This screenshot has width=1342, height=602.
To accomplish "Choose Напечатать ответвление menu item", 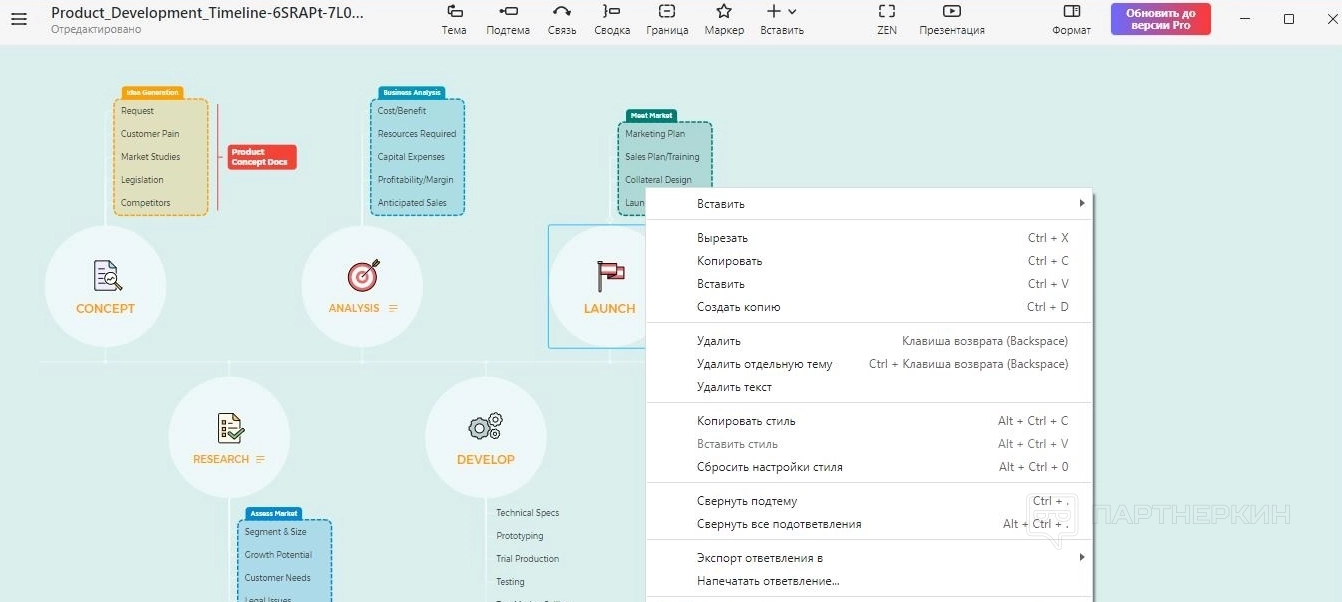I will (870, 580).
